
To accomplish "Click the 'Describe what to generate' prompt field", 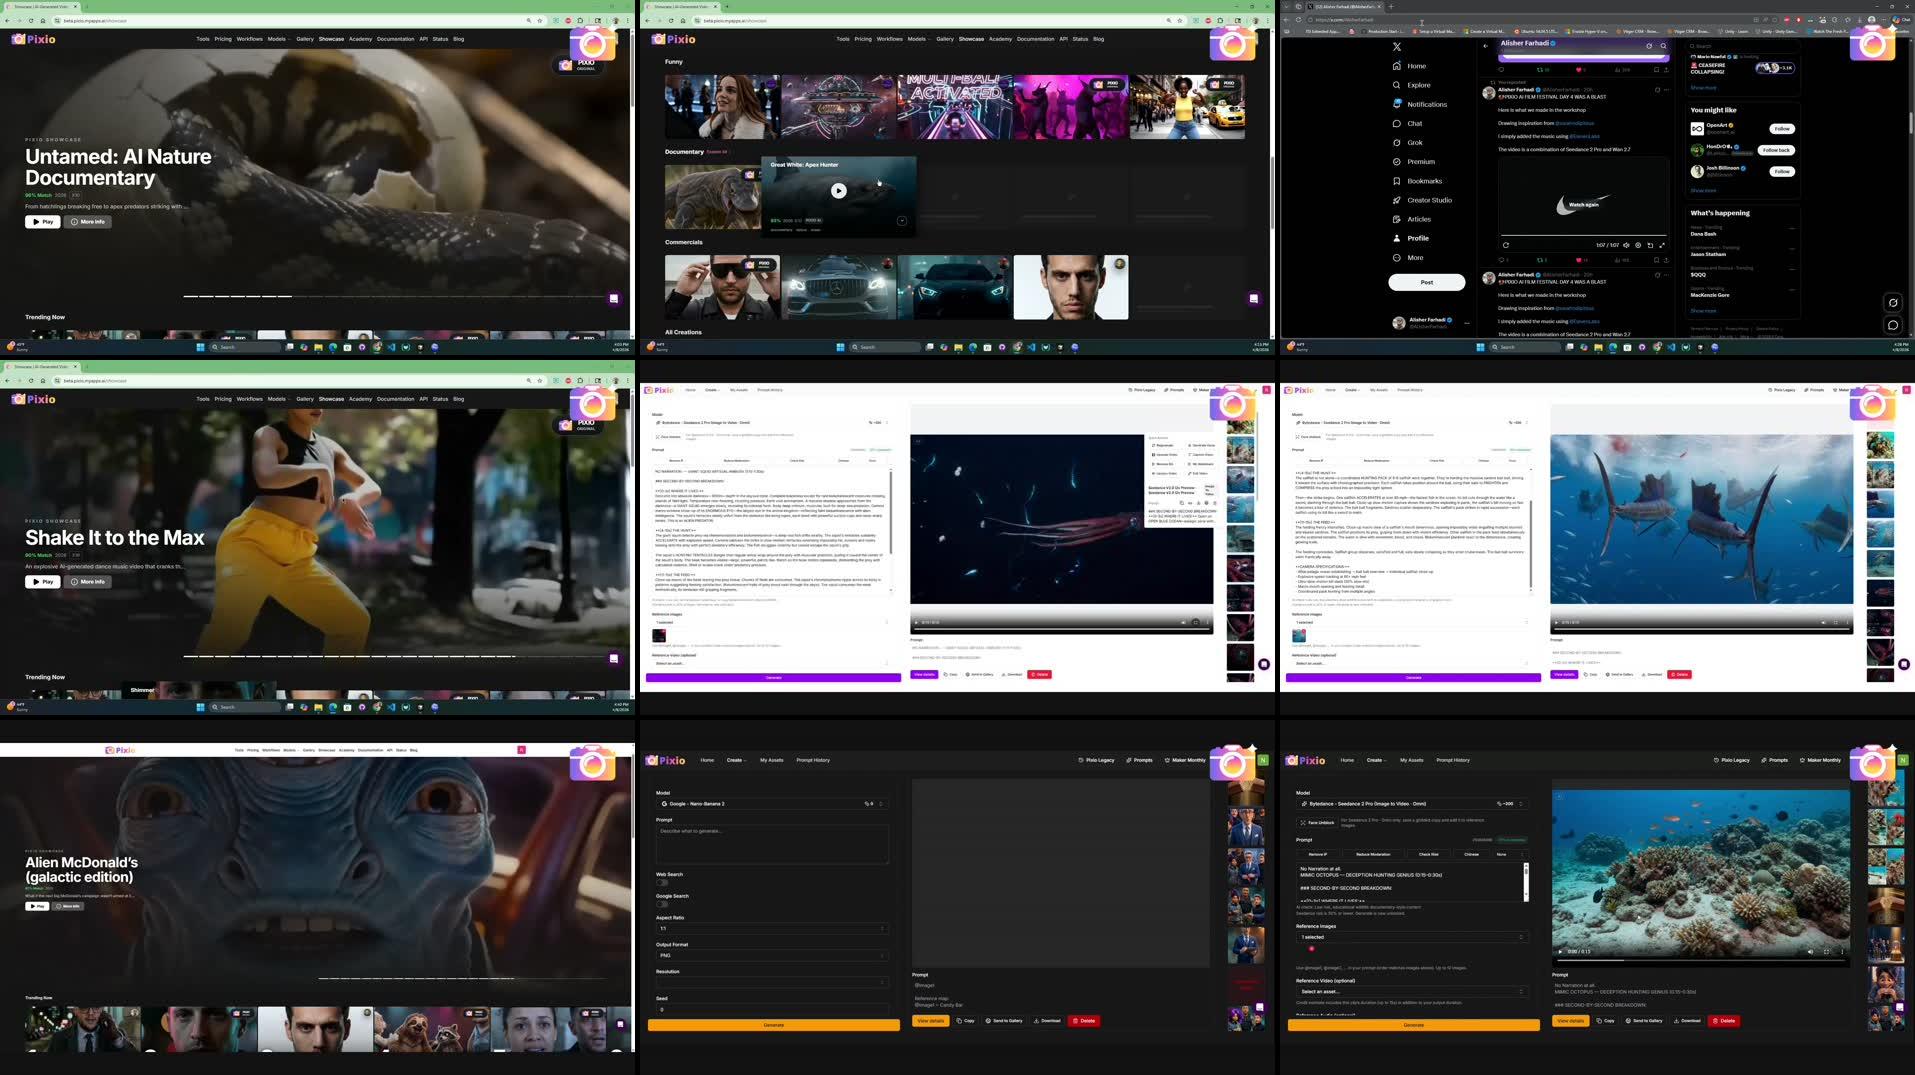I will tap(773, 843).
